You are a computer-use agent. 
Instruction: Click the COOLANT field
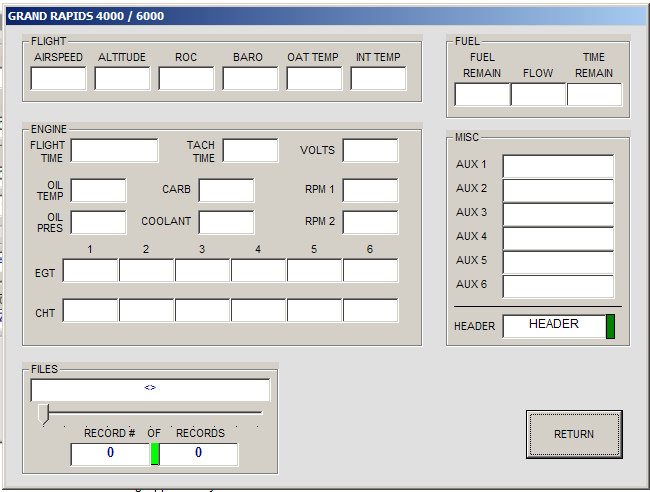(x=226, y=222)
